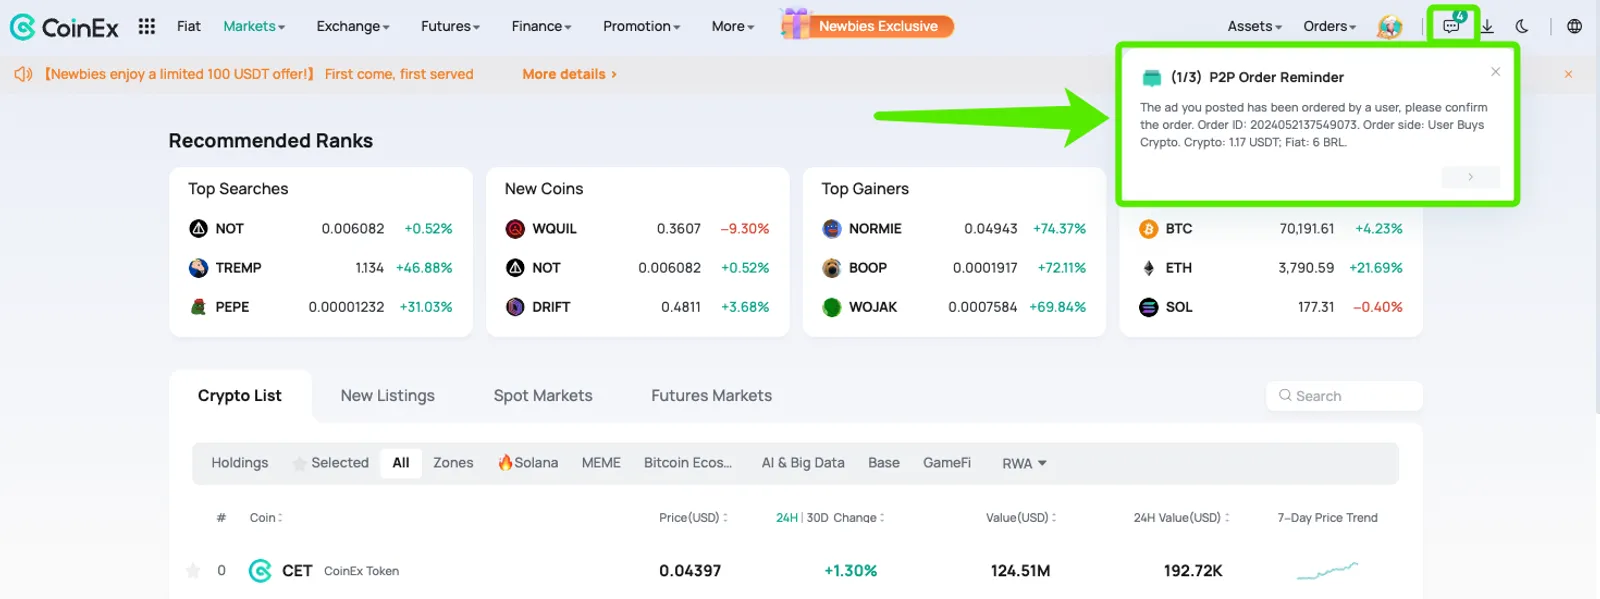Select the GameFi filter
Screen dimensions: 1600x599
(947, 463)
